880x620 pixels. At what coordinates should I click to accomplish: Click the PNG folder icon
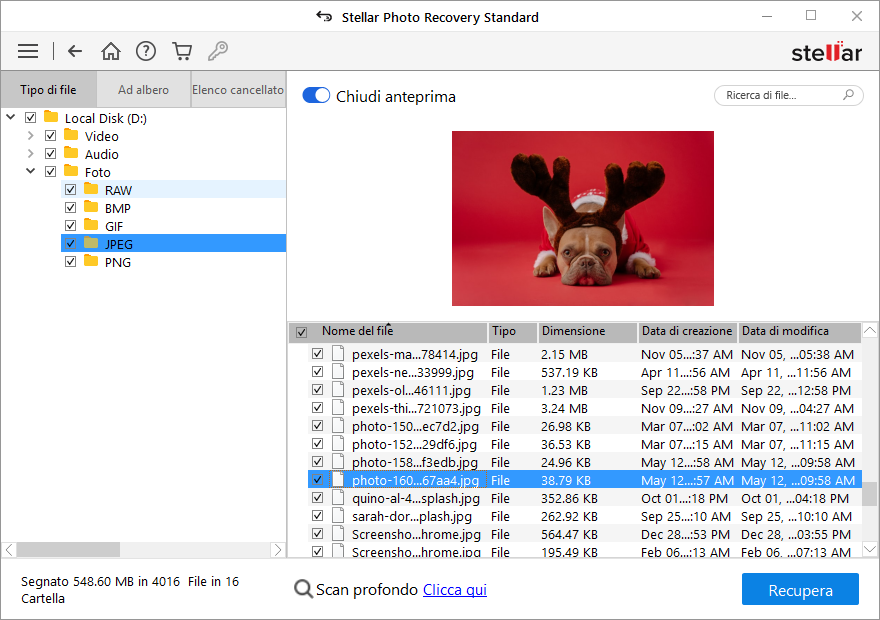pos(91,261)
